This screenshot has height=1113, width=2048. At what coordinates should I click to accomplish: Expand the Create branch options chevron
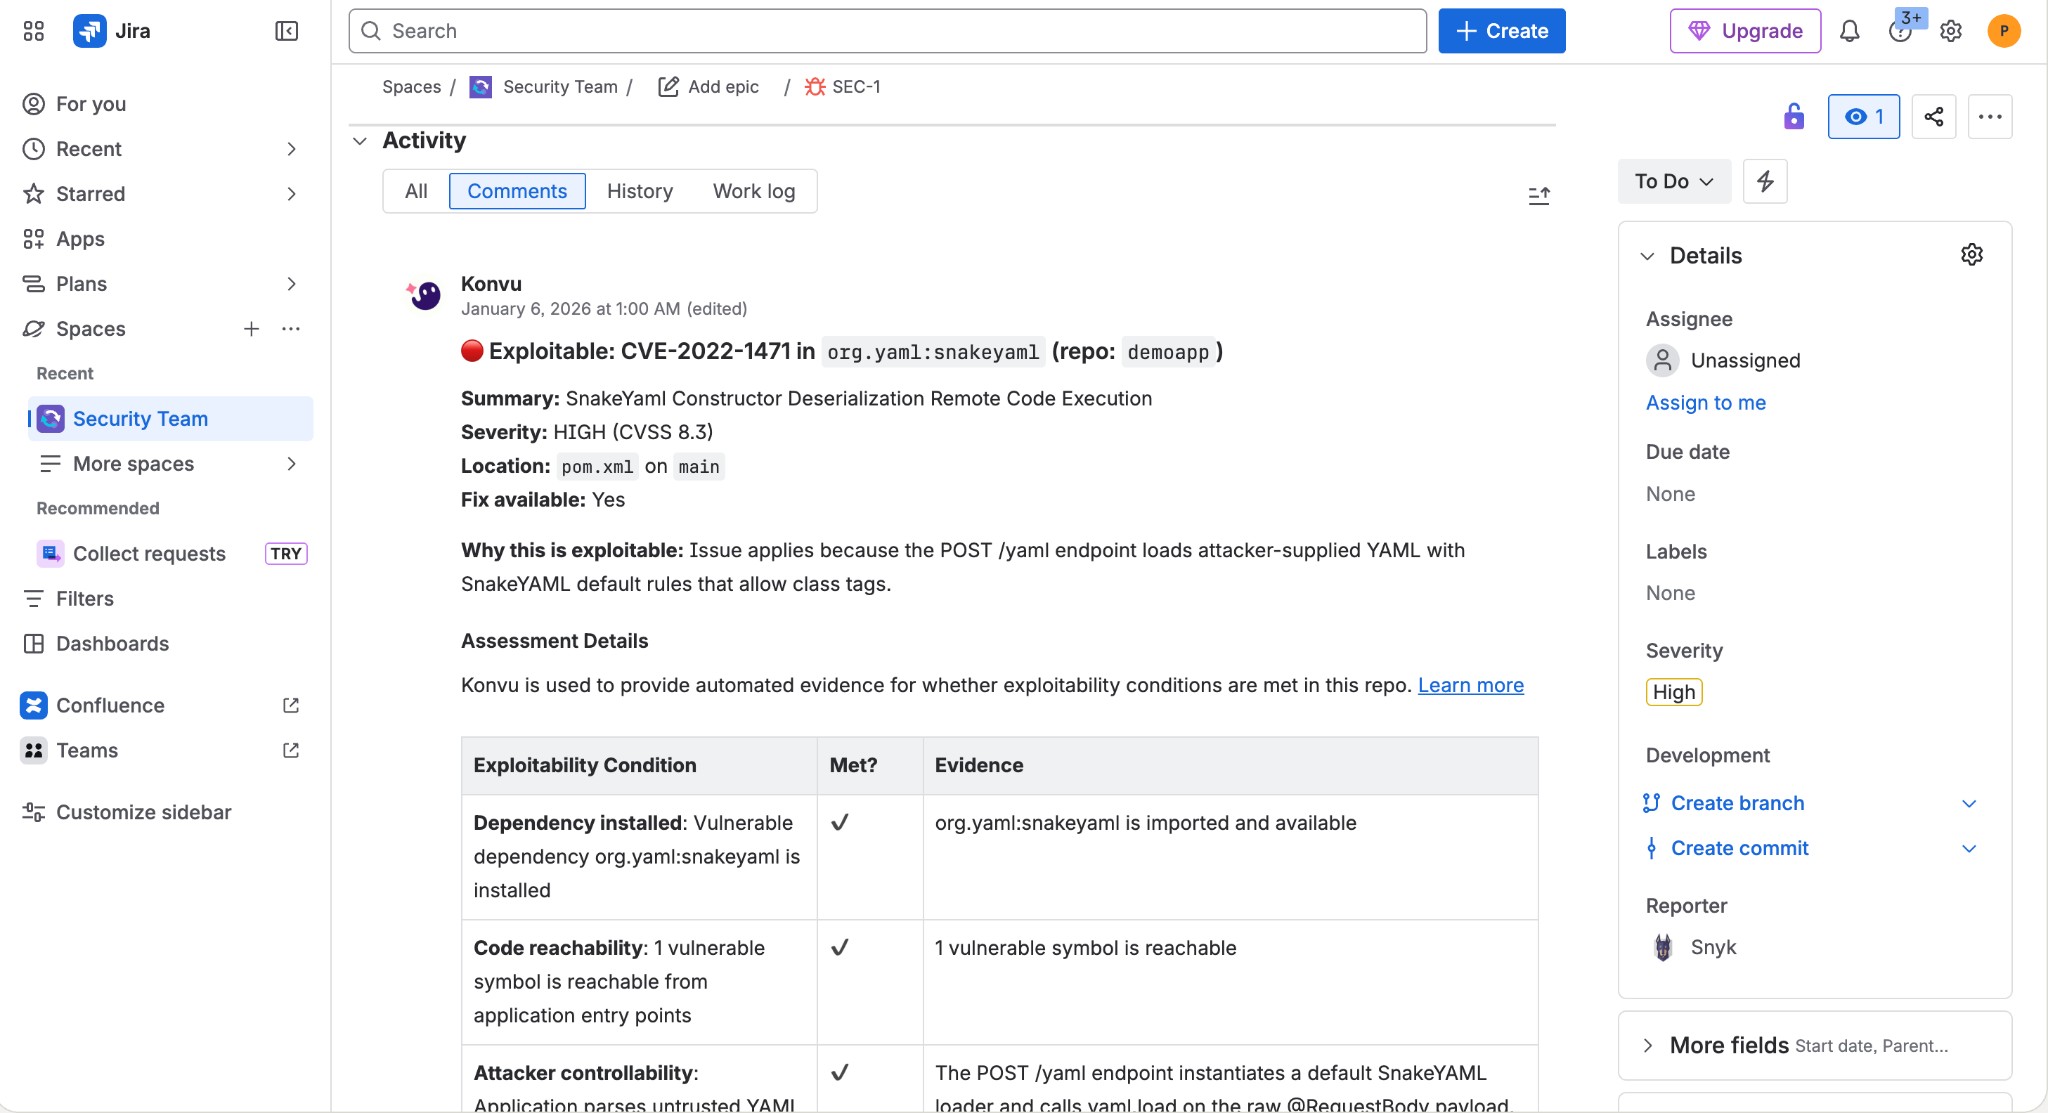[x=1968, y=803]
